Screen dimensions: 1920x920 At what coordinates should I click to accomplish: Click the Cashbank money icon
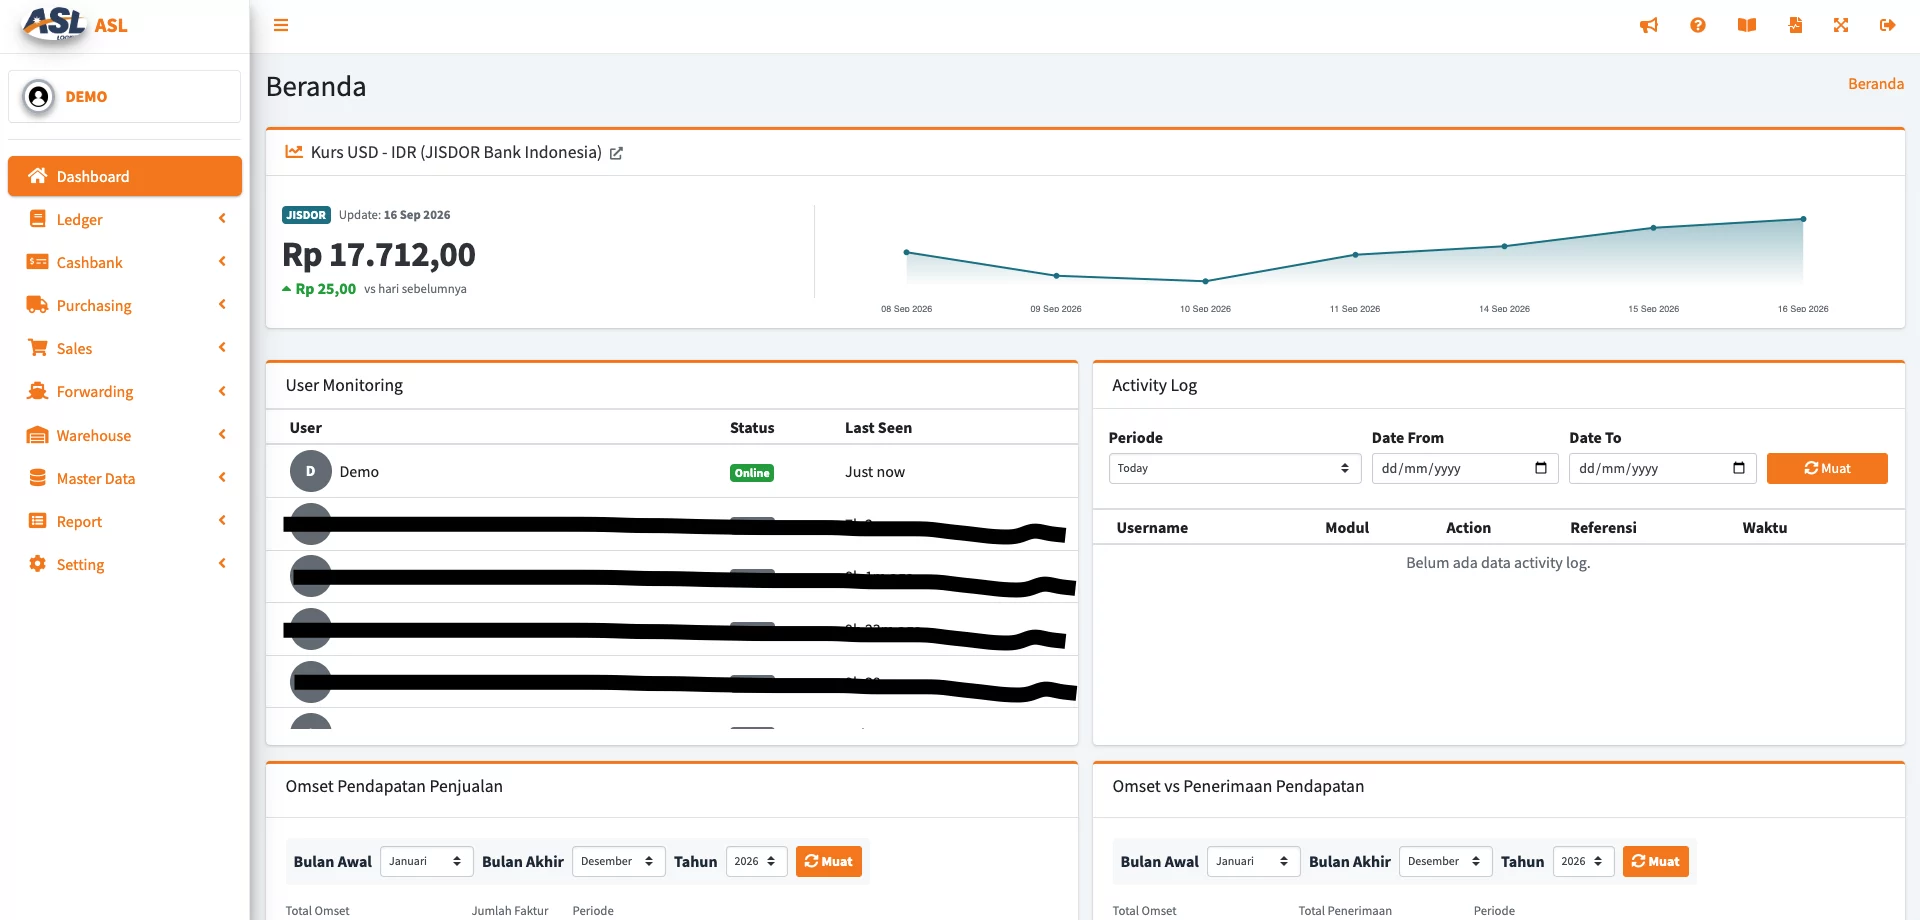click(38, 262)
